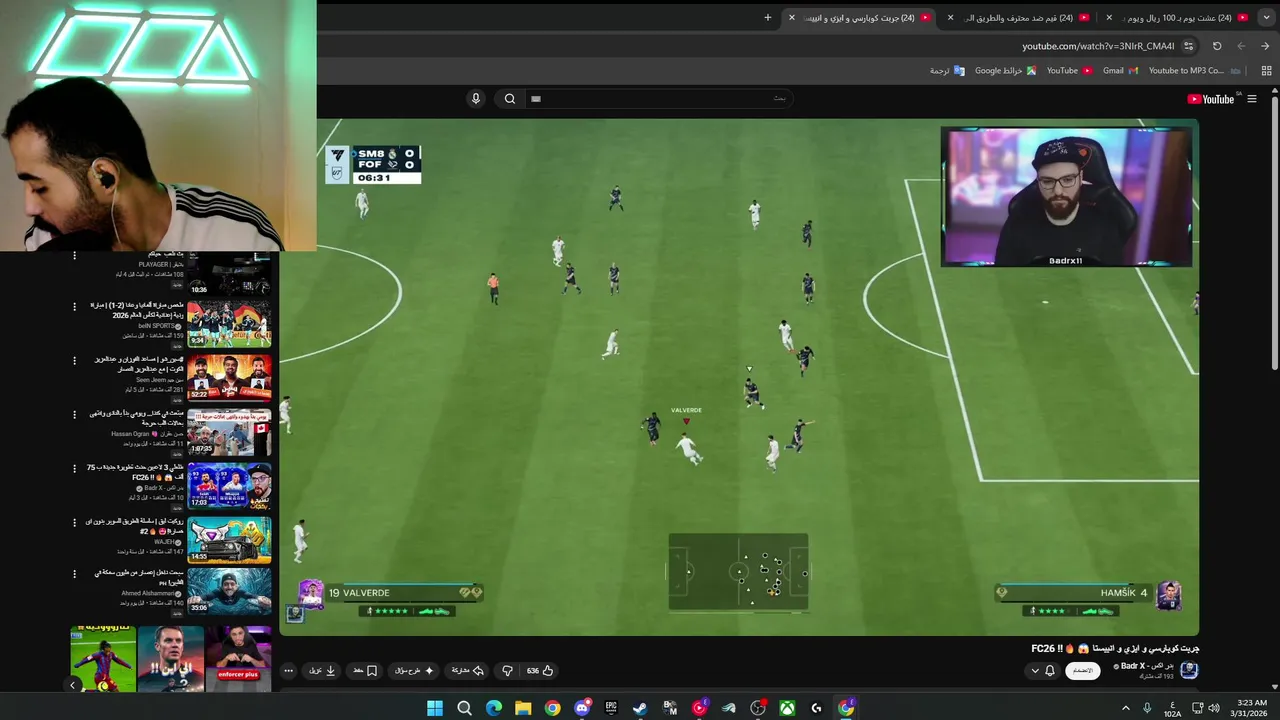Open Badr X channel avatar
The width and height of the screenshot is (1280, 720).
pos(1189,670)
